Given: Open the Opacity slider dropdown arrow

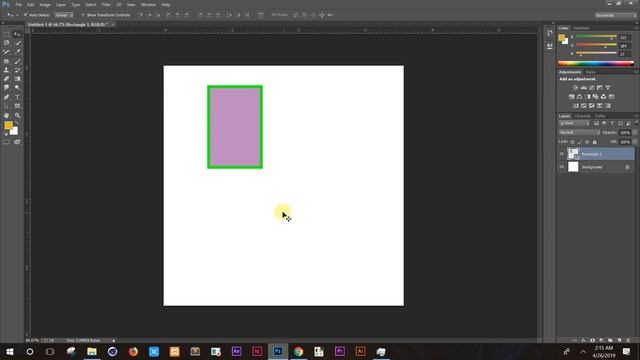Looking at the screenshot, I should click(x=635, y=133).
